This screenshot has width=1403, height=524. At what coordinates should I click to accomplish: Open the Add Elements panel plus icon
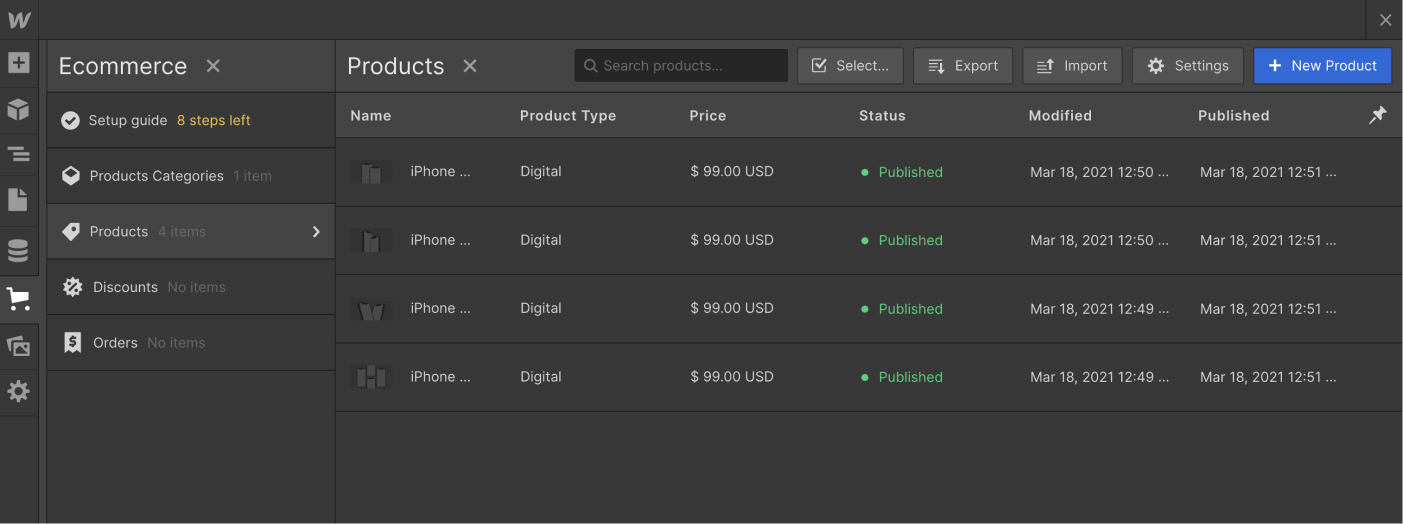[x=18, y=63]
